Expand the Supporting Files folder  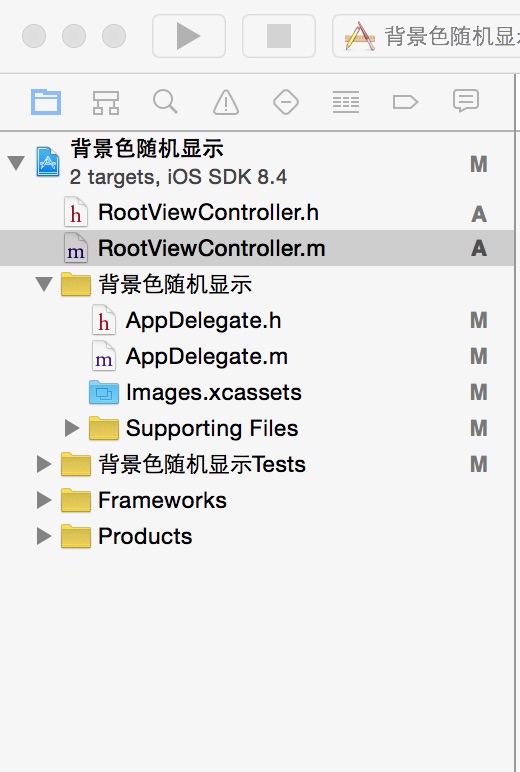[72, 428]
